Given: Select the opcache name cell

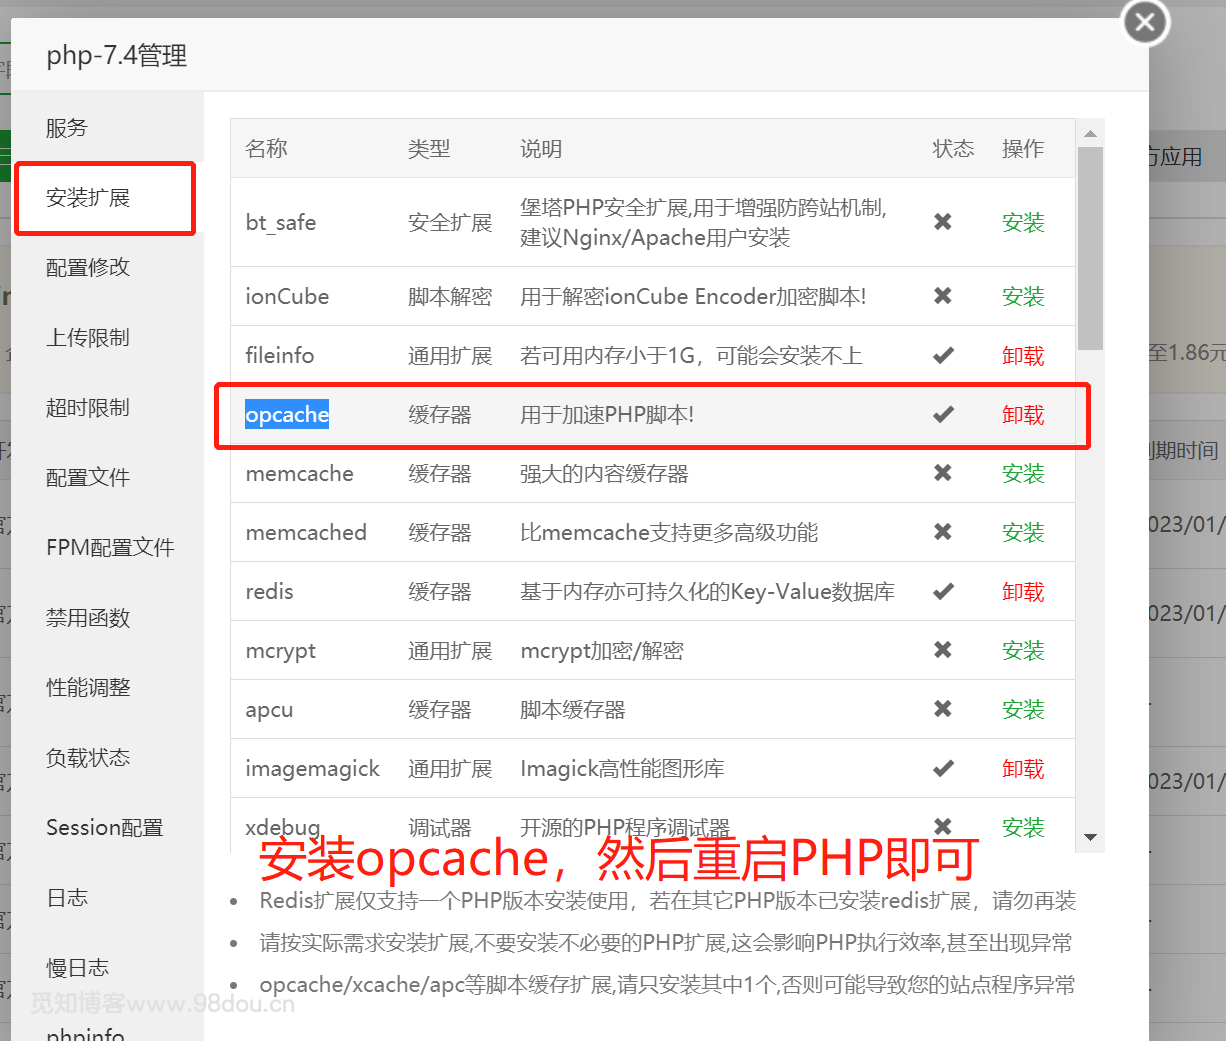Looking at the screenshot, I should (287, 414).
